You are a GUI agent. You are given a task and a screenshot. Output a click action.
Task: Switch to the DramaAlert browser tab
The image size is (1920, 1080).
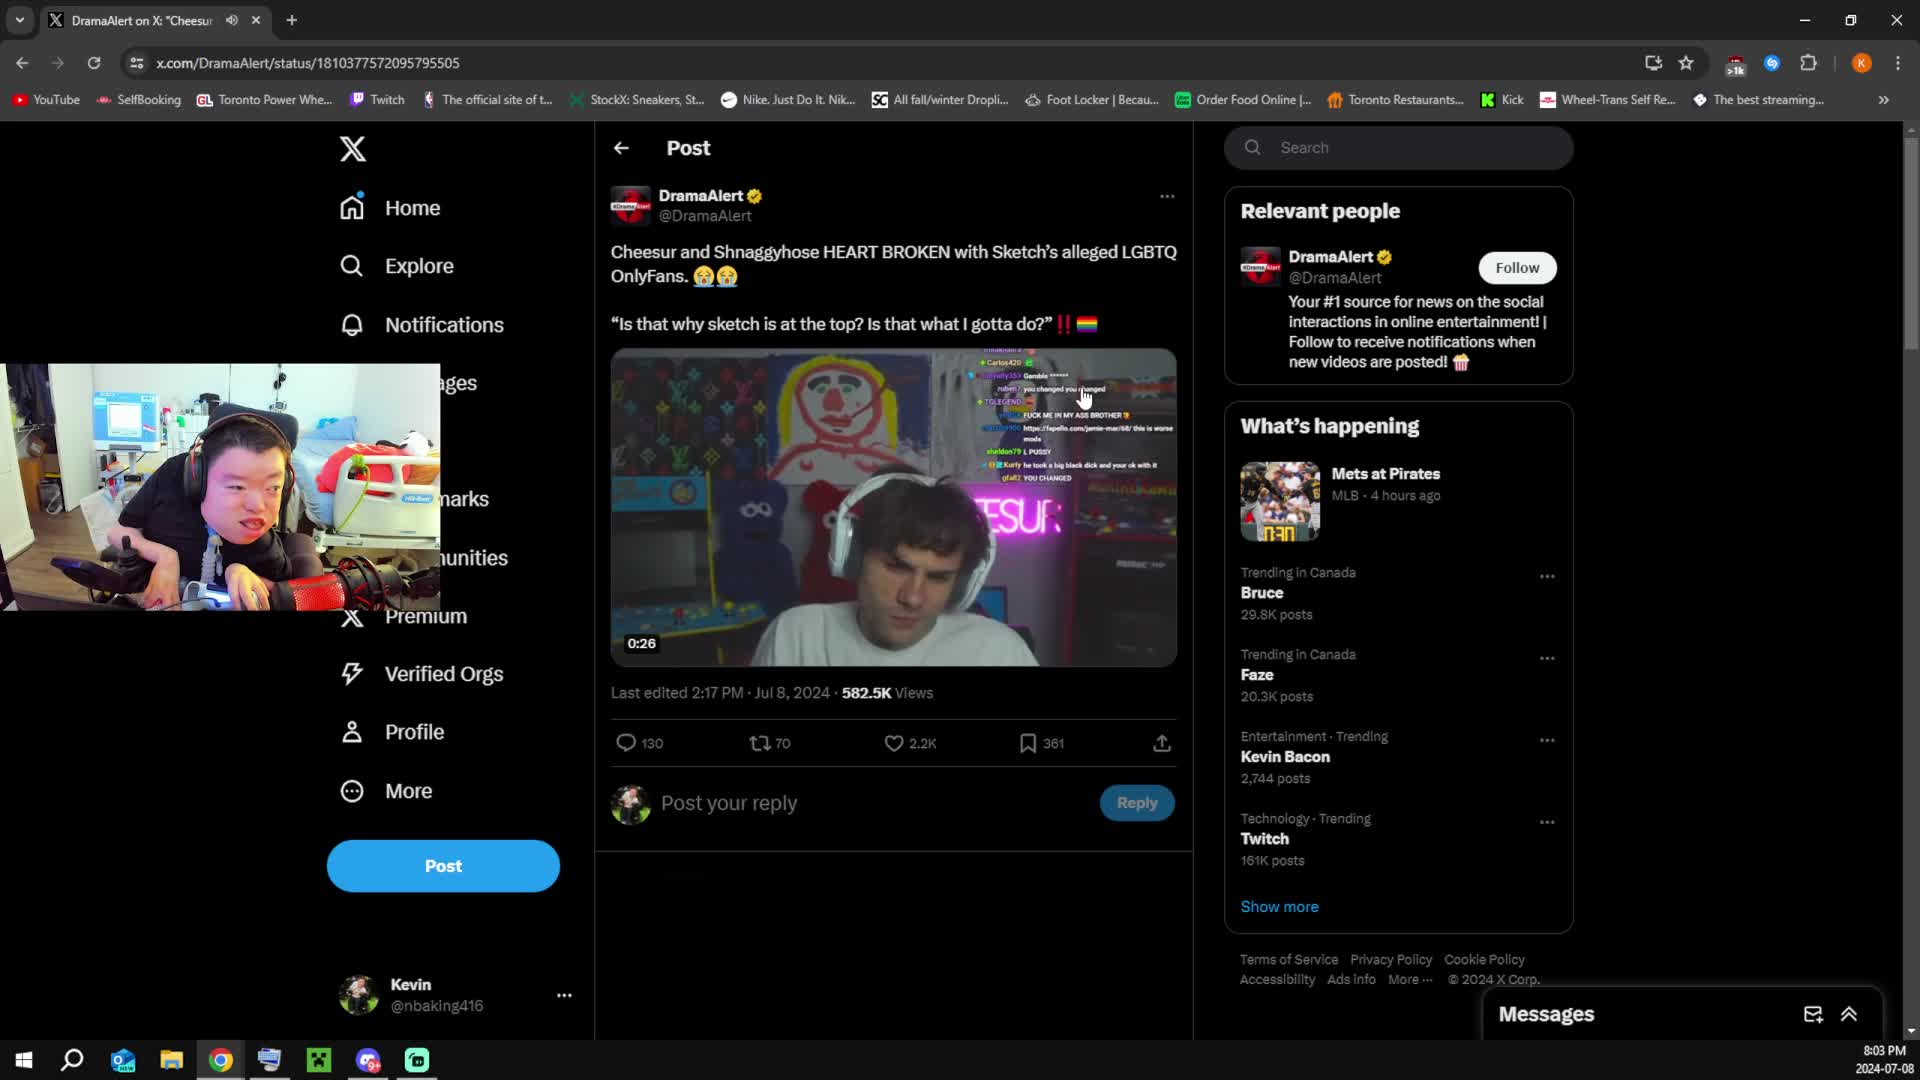(x=140, y=20)
